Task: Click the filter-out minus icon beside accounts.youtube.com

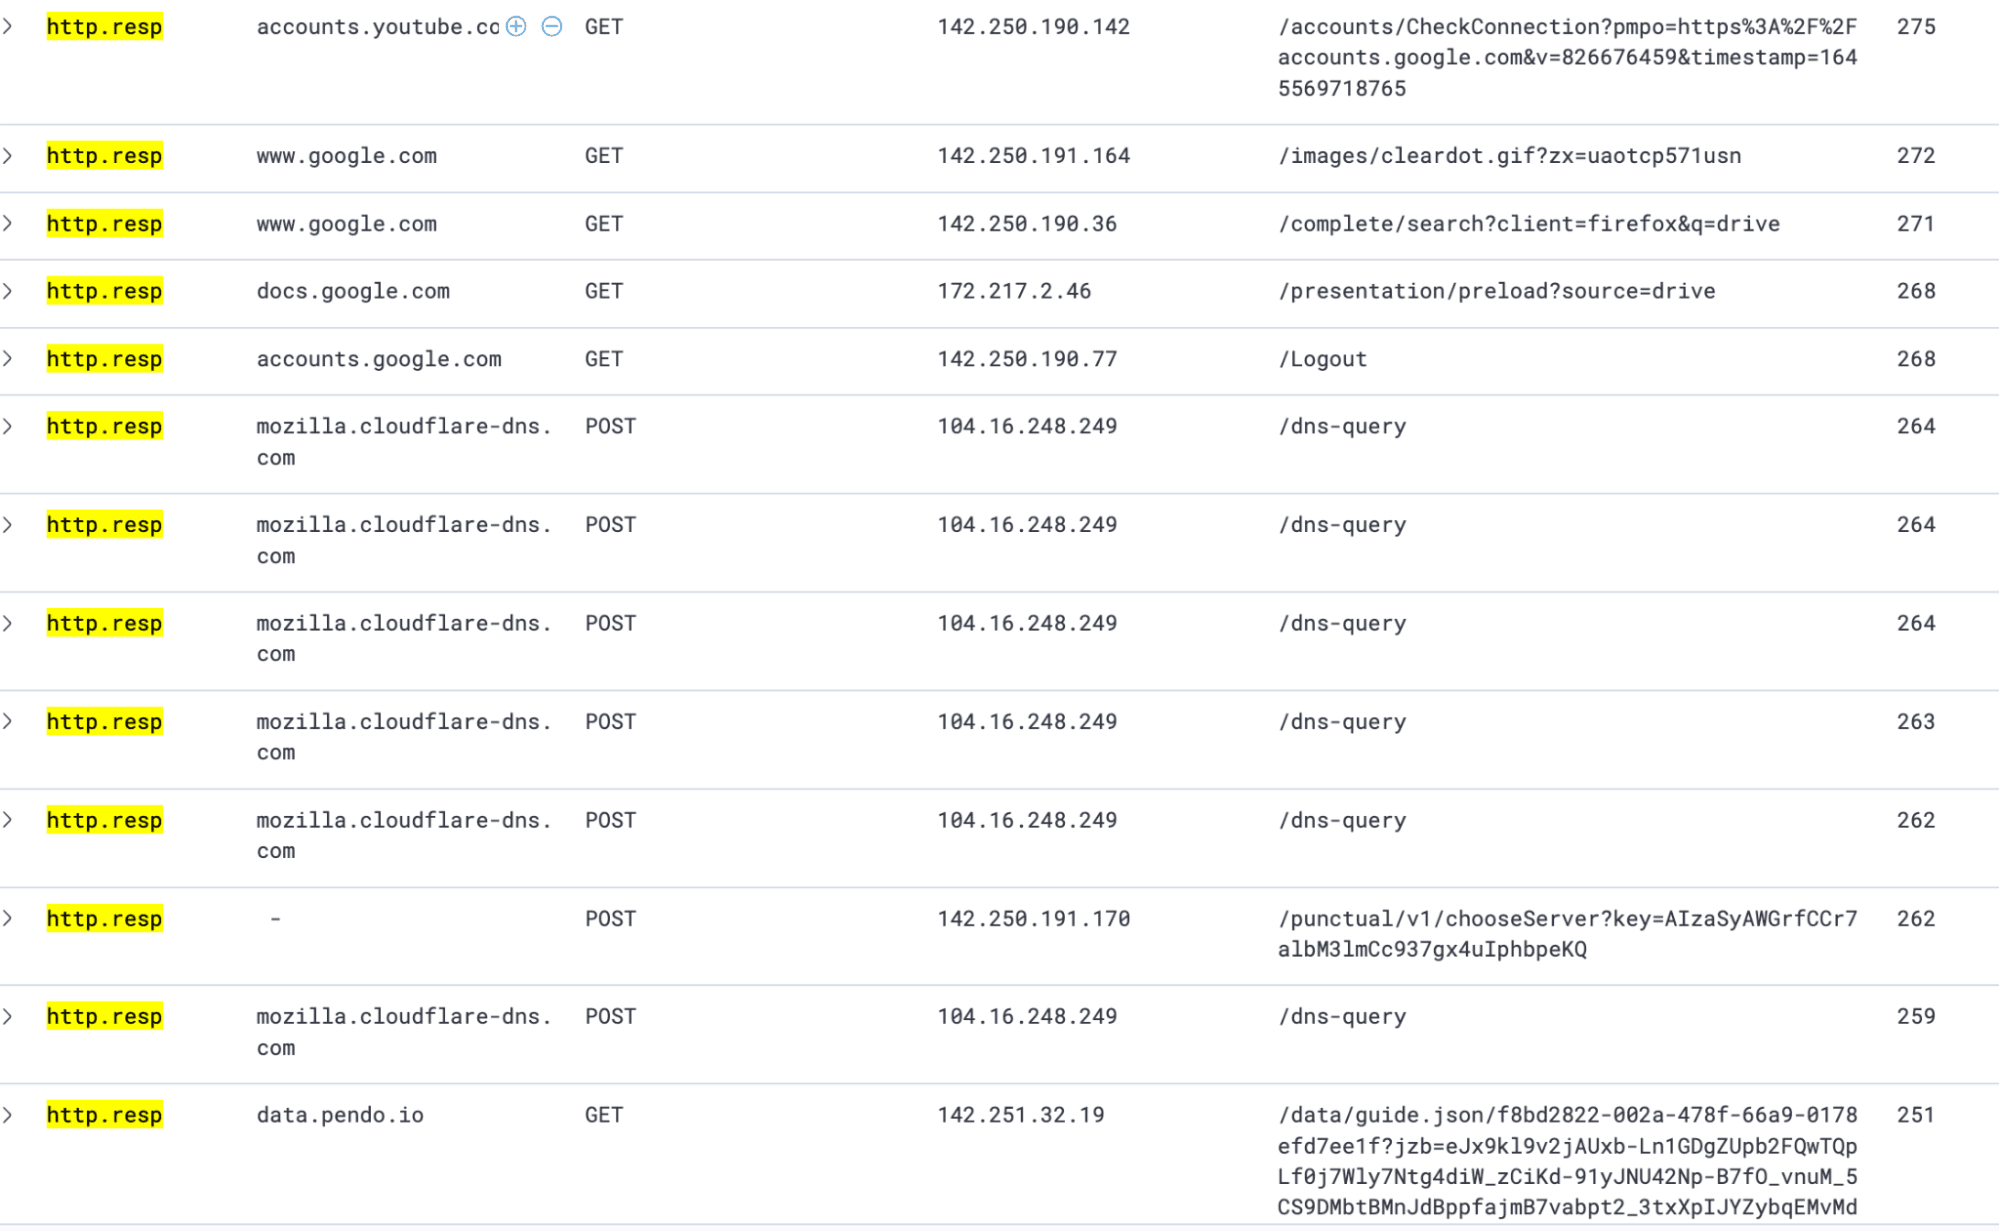Action: pyautogui.click(x=551, y=27)
